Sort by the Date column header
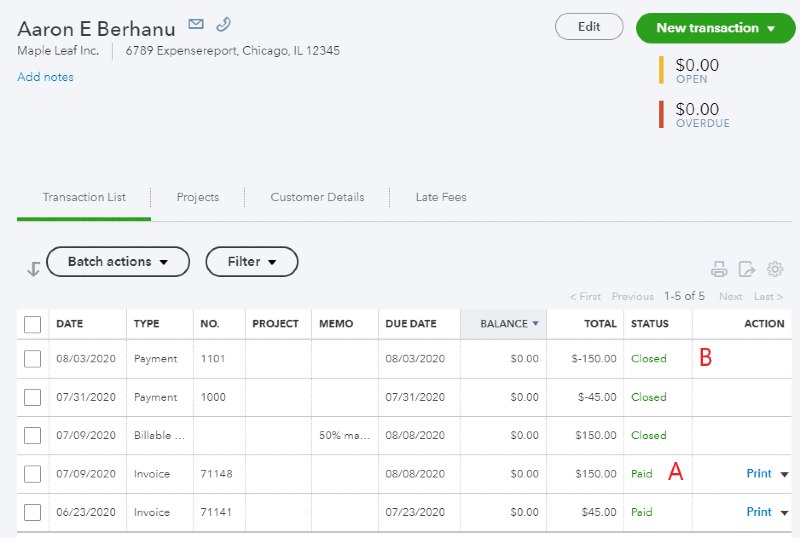800x538 pixels. tap(69, 324)
